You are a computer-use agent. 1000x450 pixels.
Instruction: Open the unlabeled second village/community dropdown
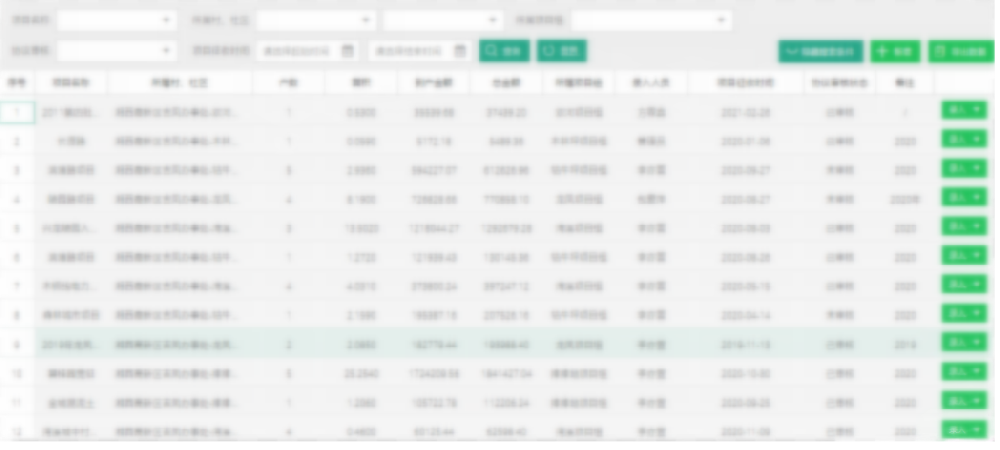click(444, 20)
